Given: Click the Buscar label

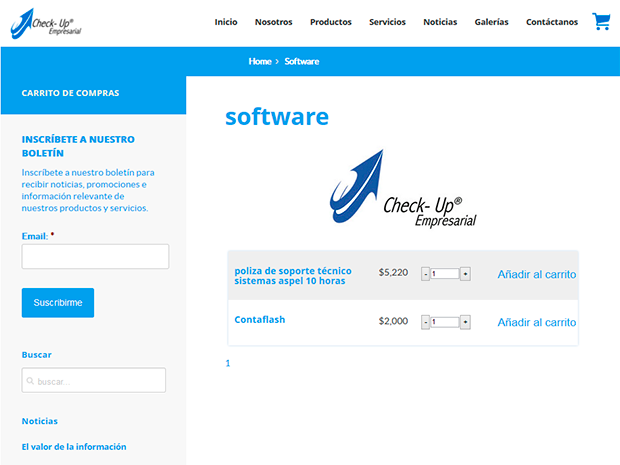Looking at the screenshot, I should coord(36,355).
